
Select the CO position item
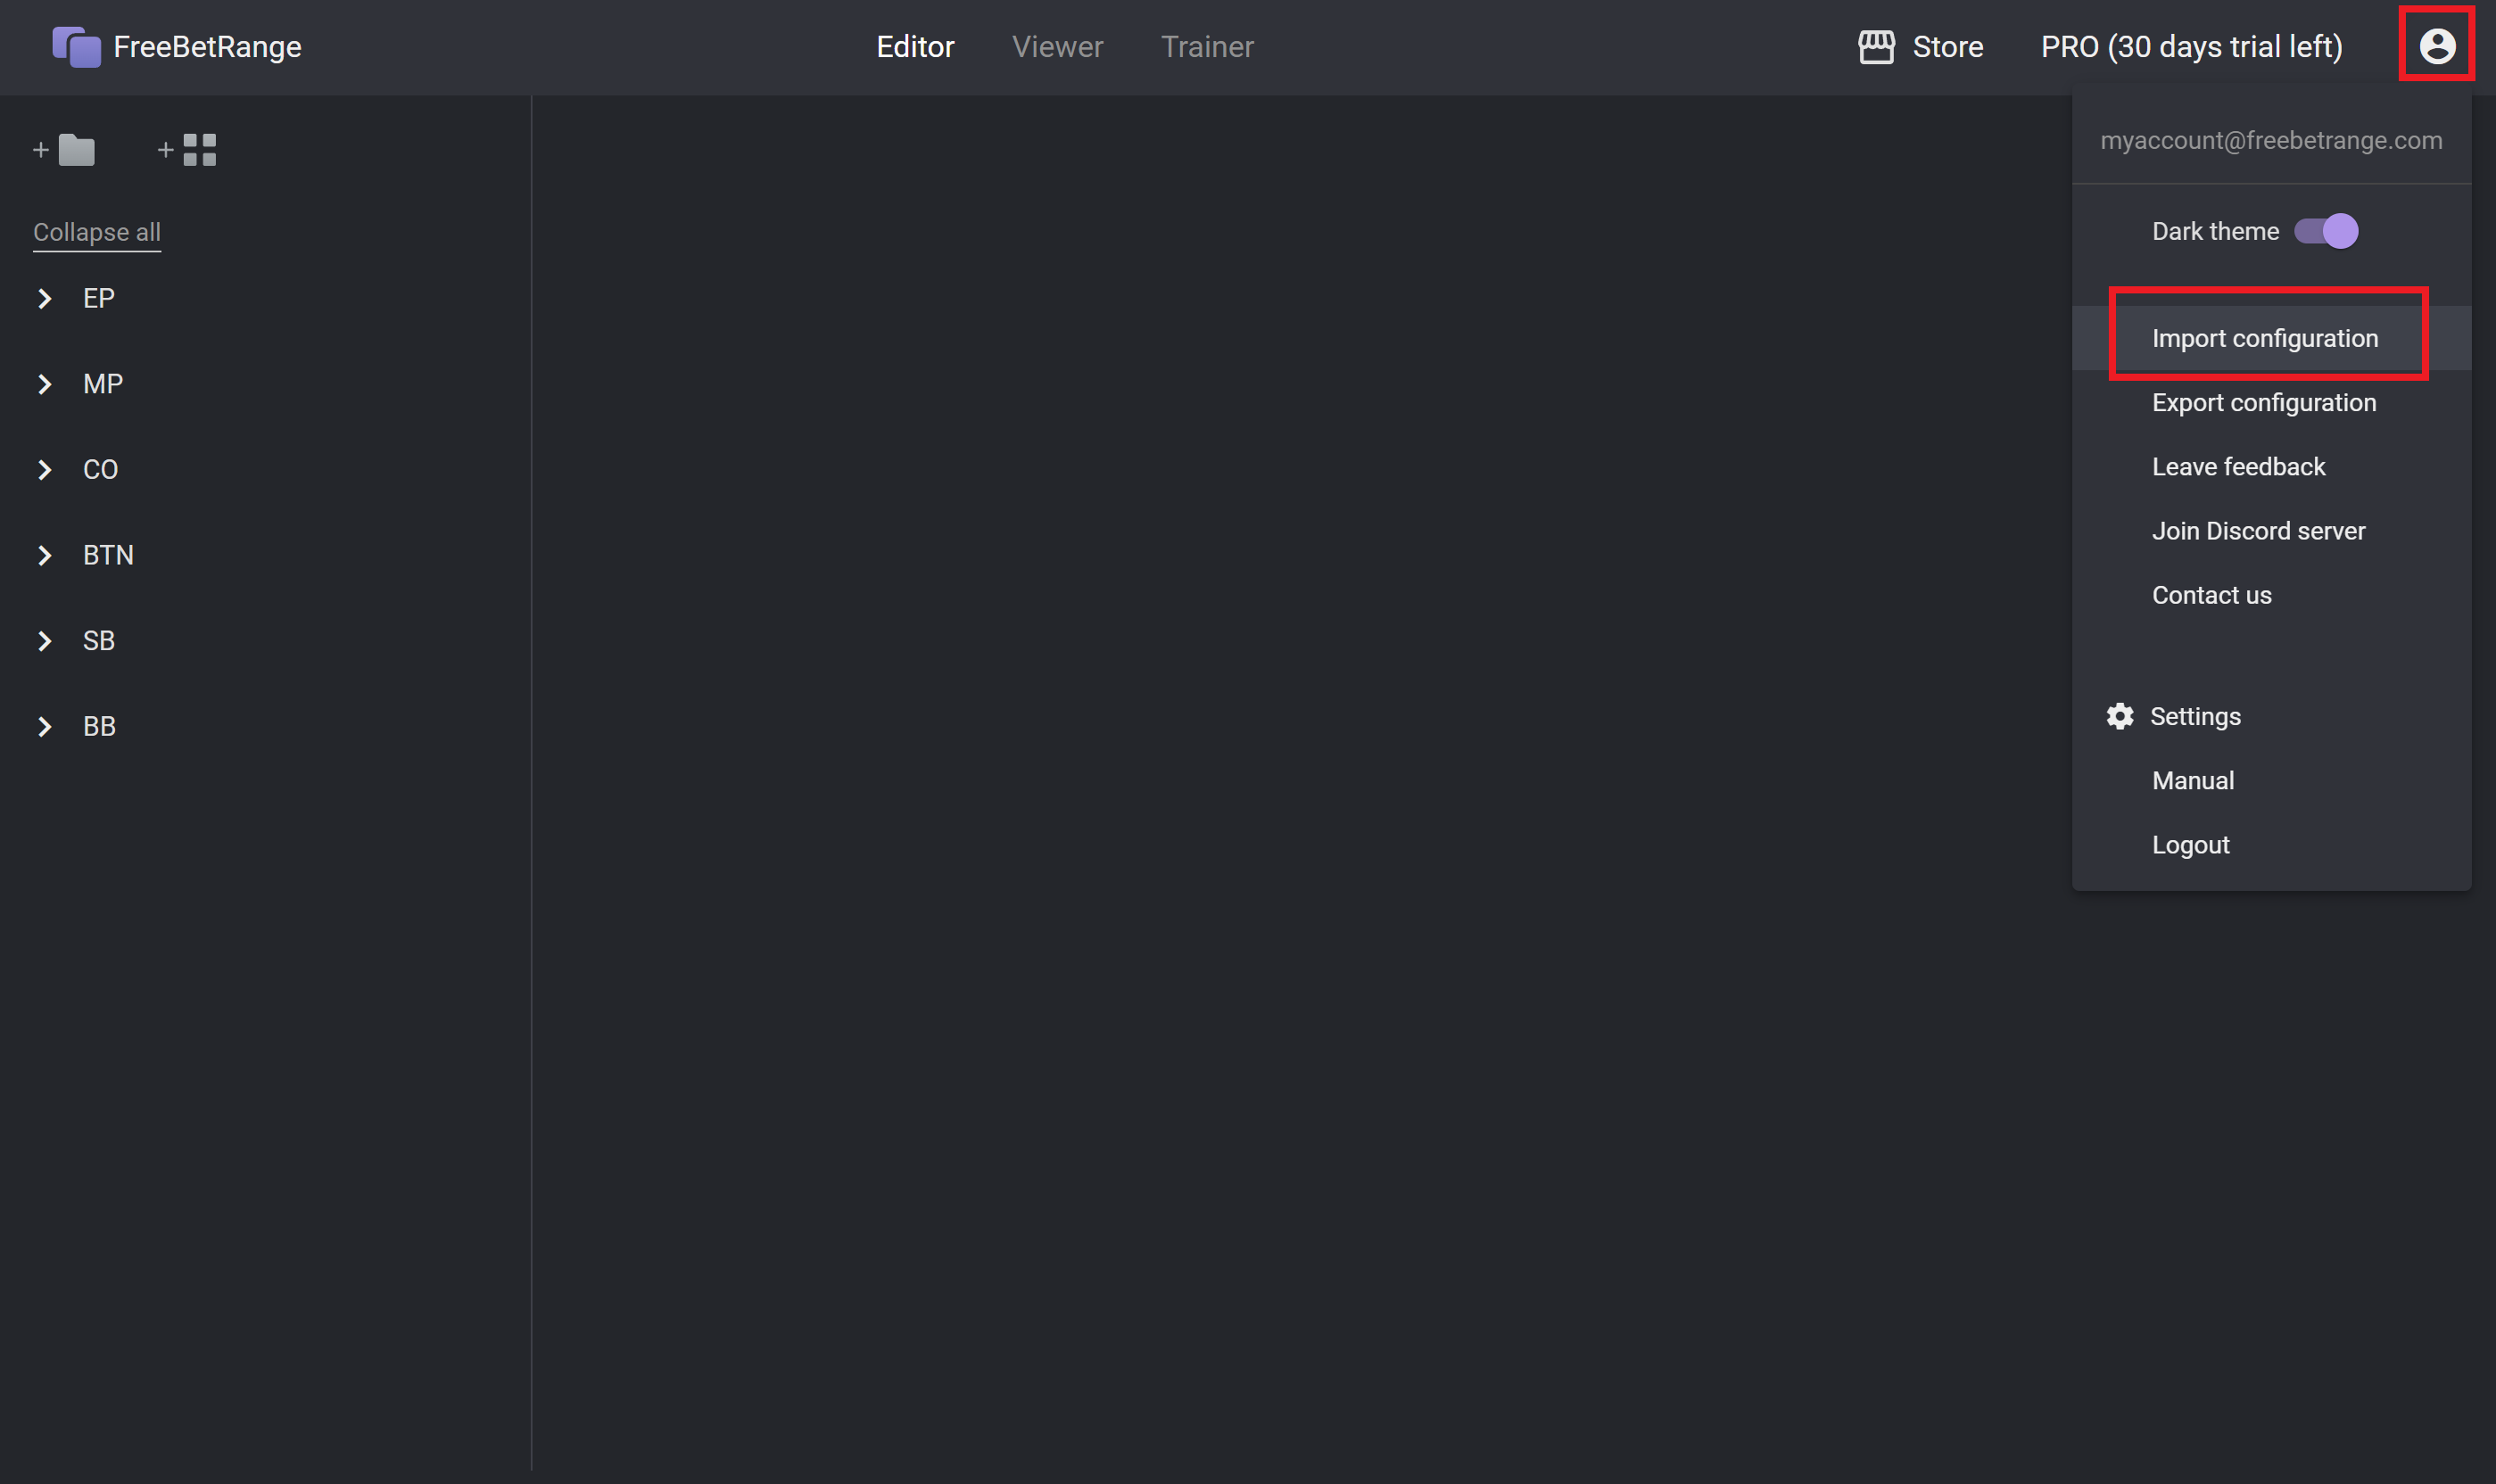coord(101,468)
